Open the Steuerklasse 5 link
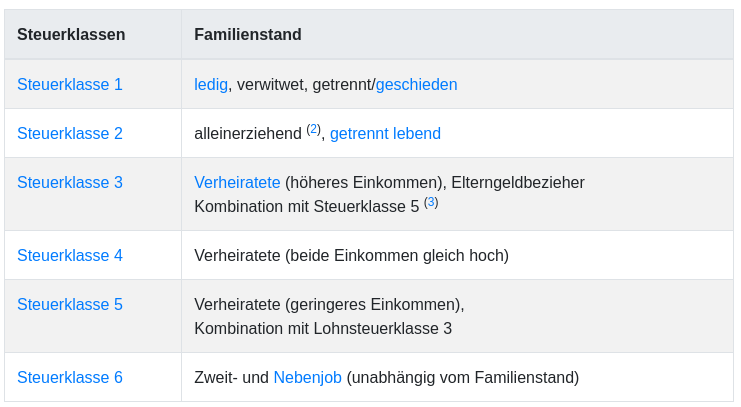 click(x=70, y=305)
